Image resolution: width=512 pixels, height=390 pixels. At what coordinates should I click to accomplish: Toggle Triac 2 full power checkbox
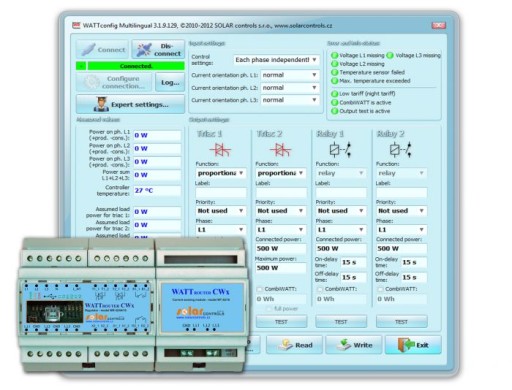(x=269, y=309)
